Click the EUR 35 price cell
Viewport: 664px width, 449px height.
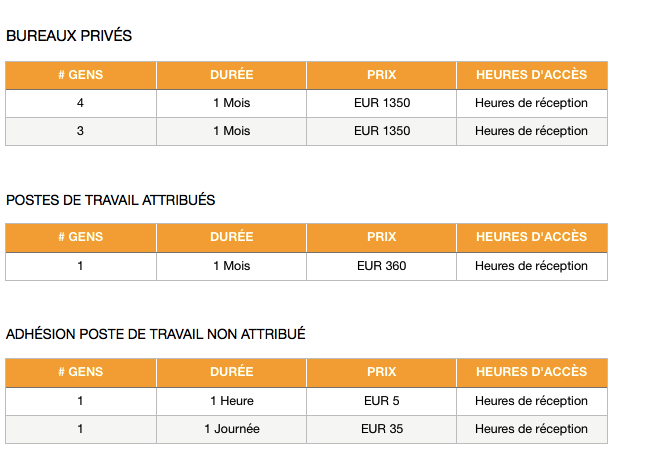point(382,429)
